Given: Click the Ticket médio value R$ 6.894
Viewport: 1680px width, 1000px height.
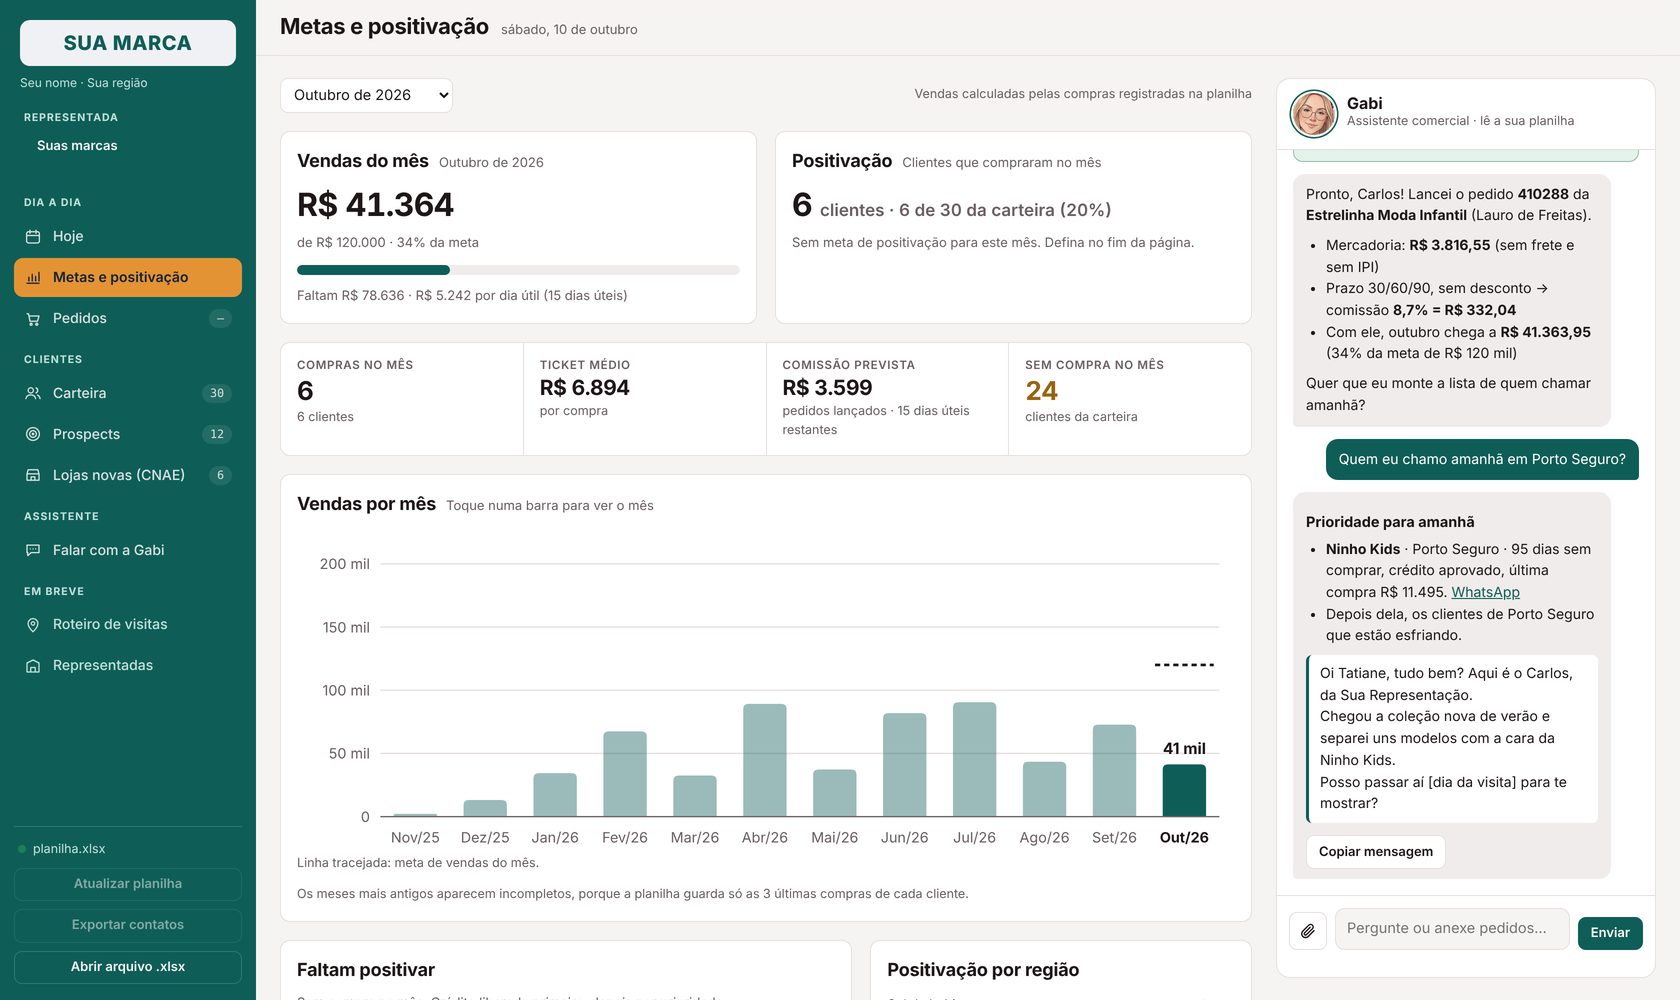Looking at the screenshot, I should (584, 388).
